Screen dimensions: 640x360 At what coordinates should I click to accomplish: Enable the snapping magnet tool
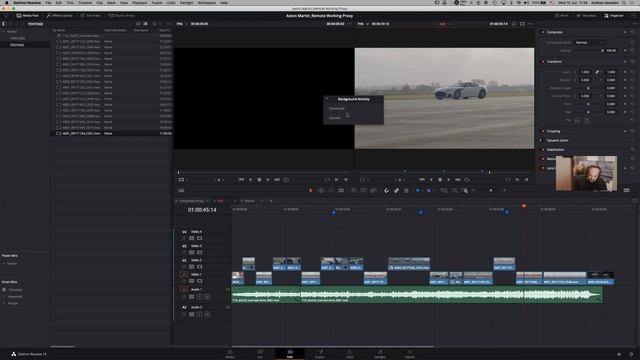coord(387,190)
